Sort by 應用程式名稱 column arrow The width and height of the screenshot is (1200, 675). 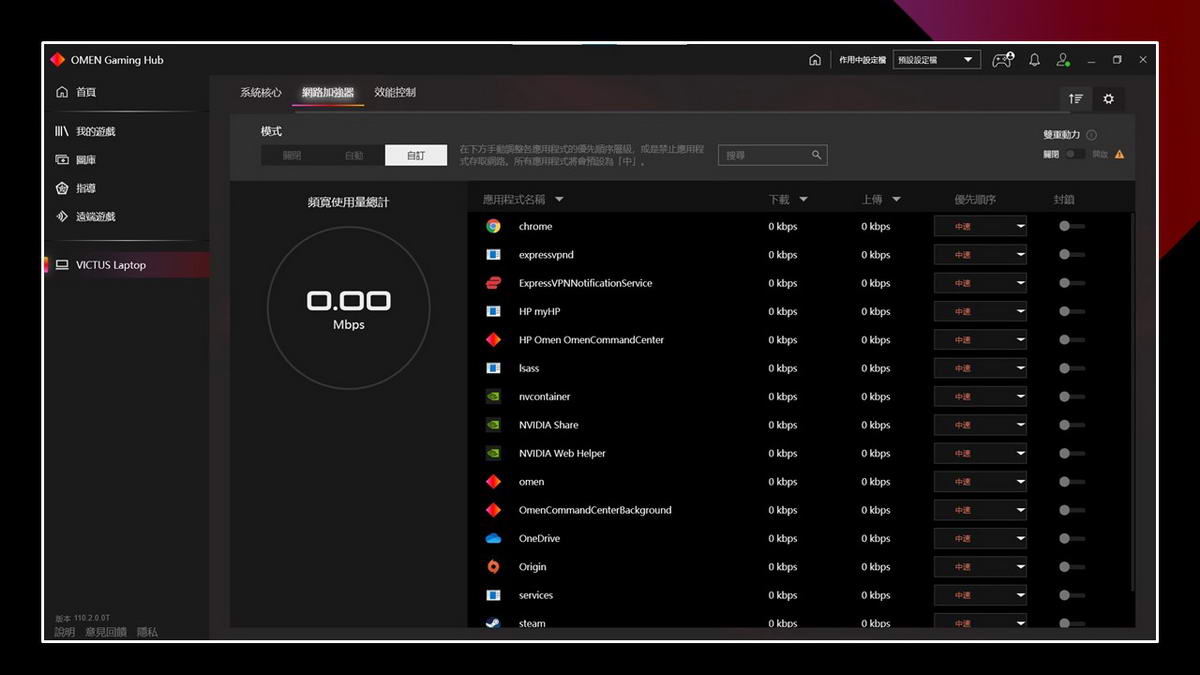pos(559,200)
